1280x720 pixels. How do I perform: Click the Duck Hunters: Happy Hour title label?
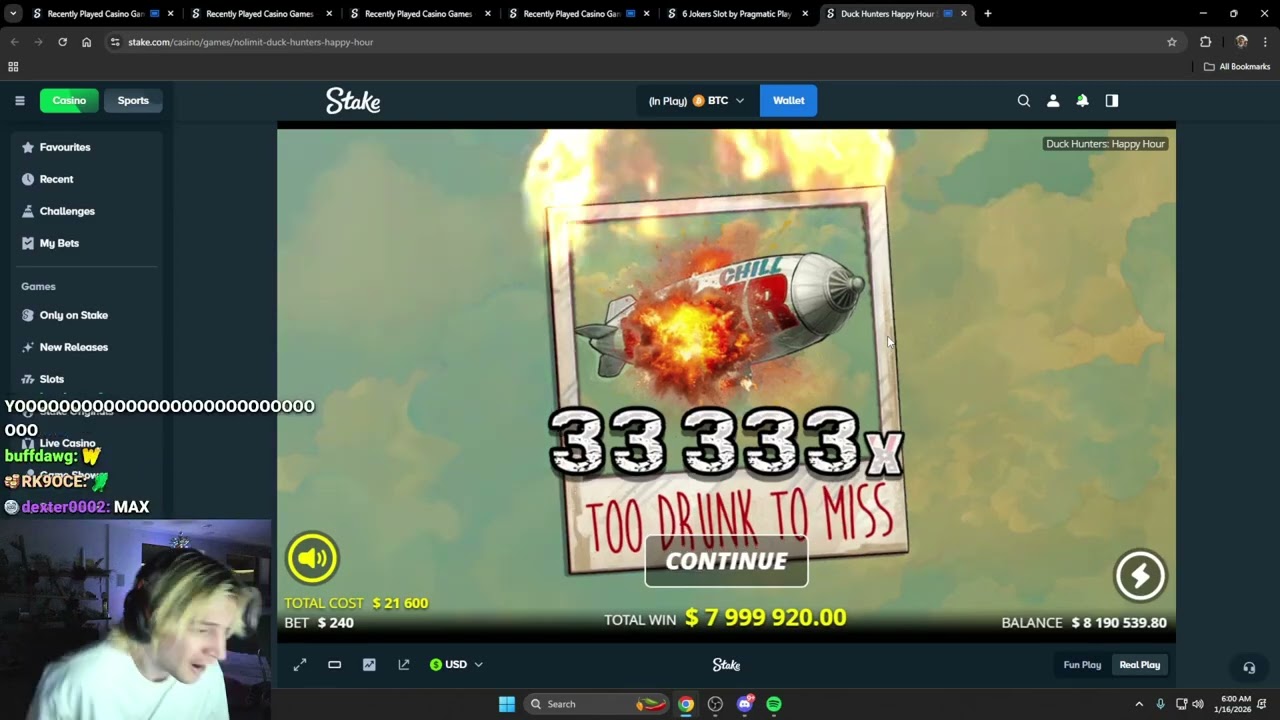(x=1105, y=144)
